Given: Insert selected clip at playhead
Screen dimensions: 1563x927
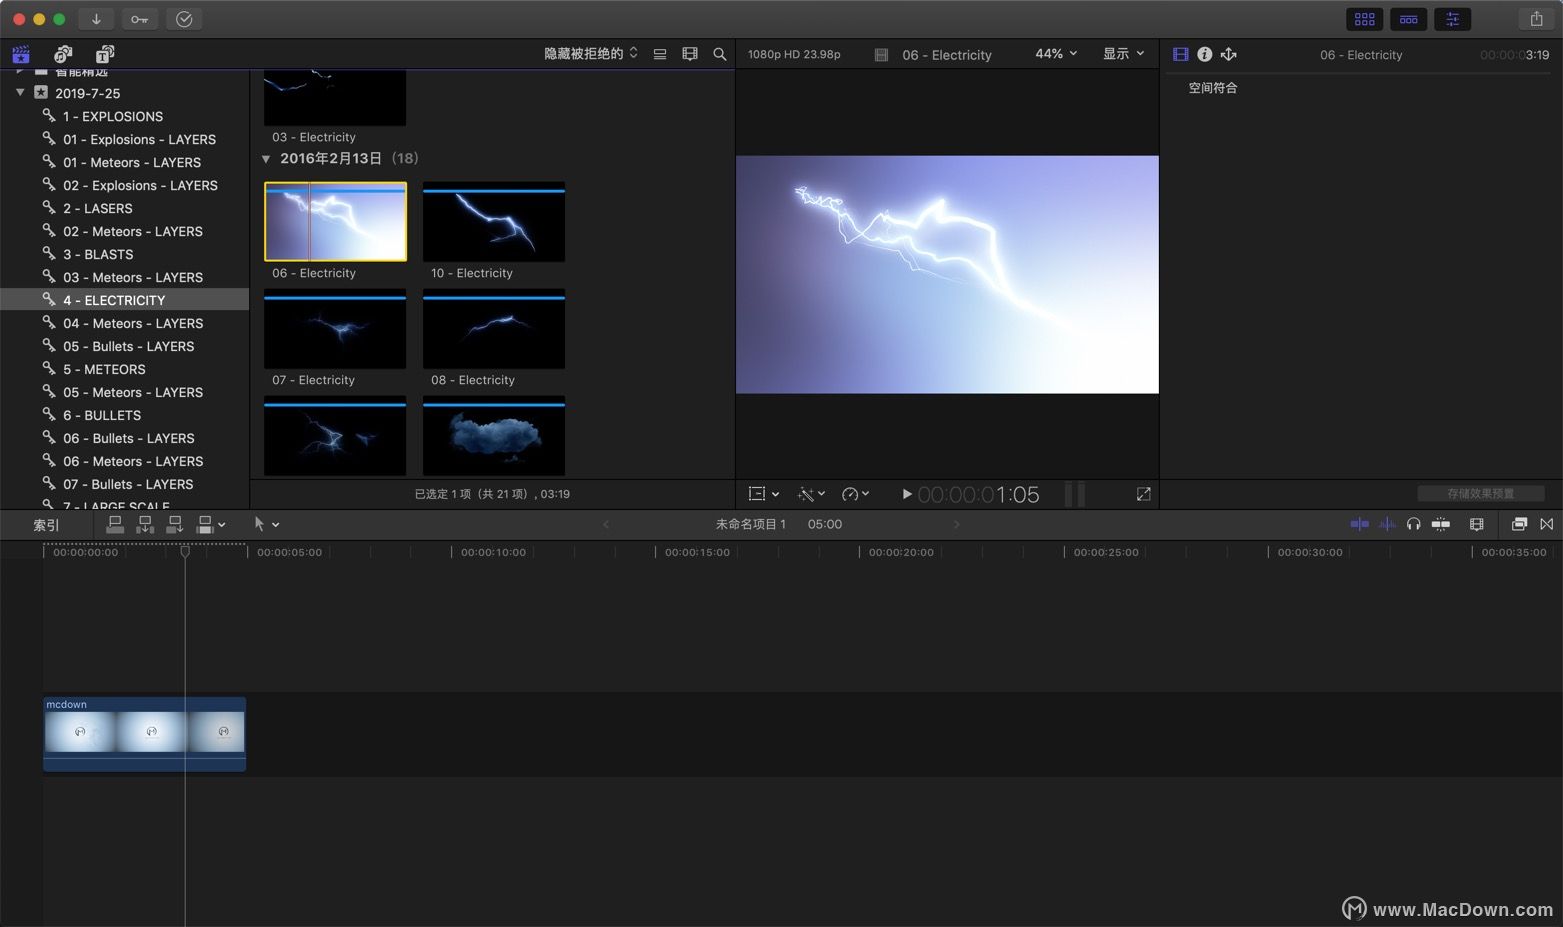Looking at the screenshot, I should coord(145,524).
